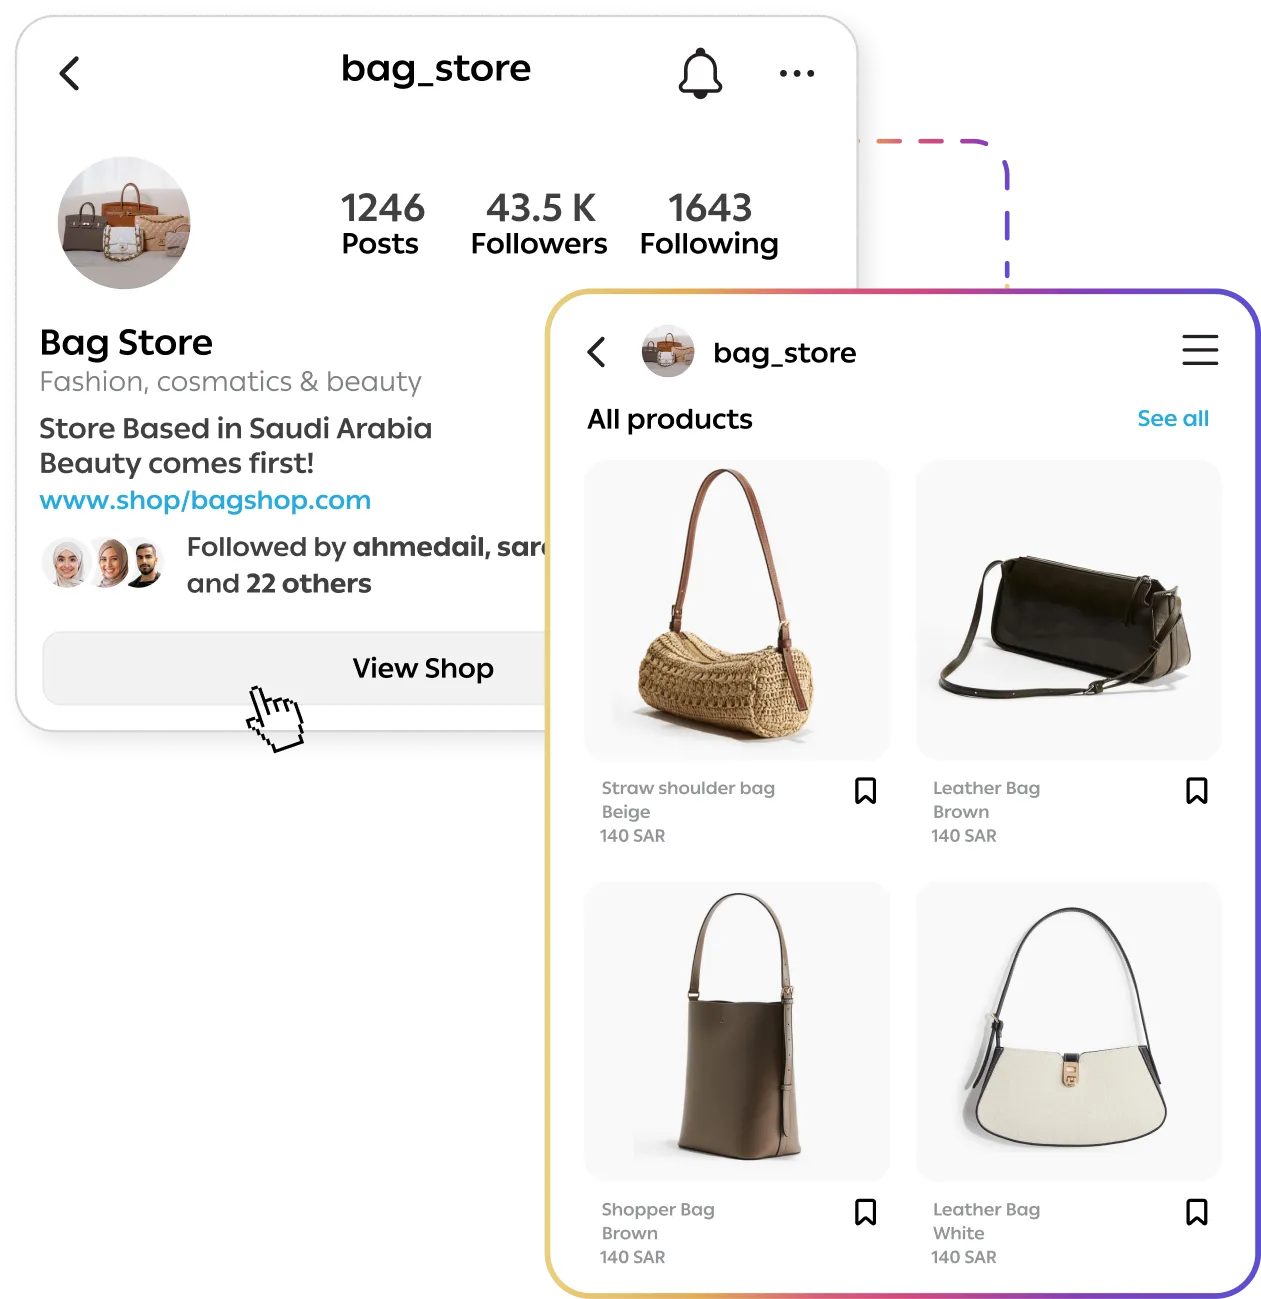This screenshot has width=1261, height=1299.
Task: Open small bag_store avatar in shop header
Action: pyautogui.click(x=668, y=351)
